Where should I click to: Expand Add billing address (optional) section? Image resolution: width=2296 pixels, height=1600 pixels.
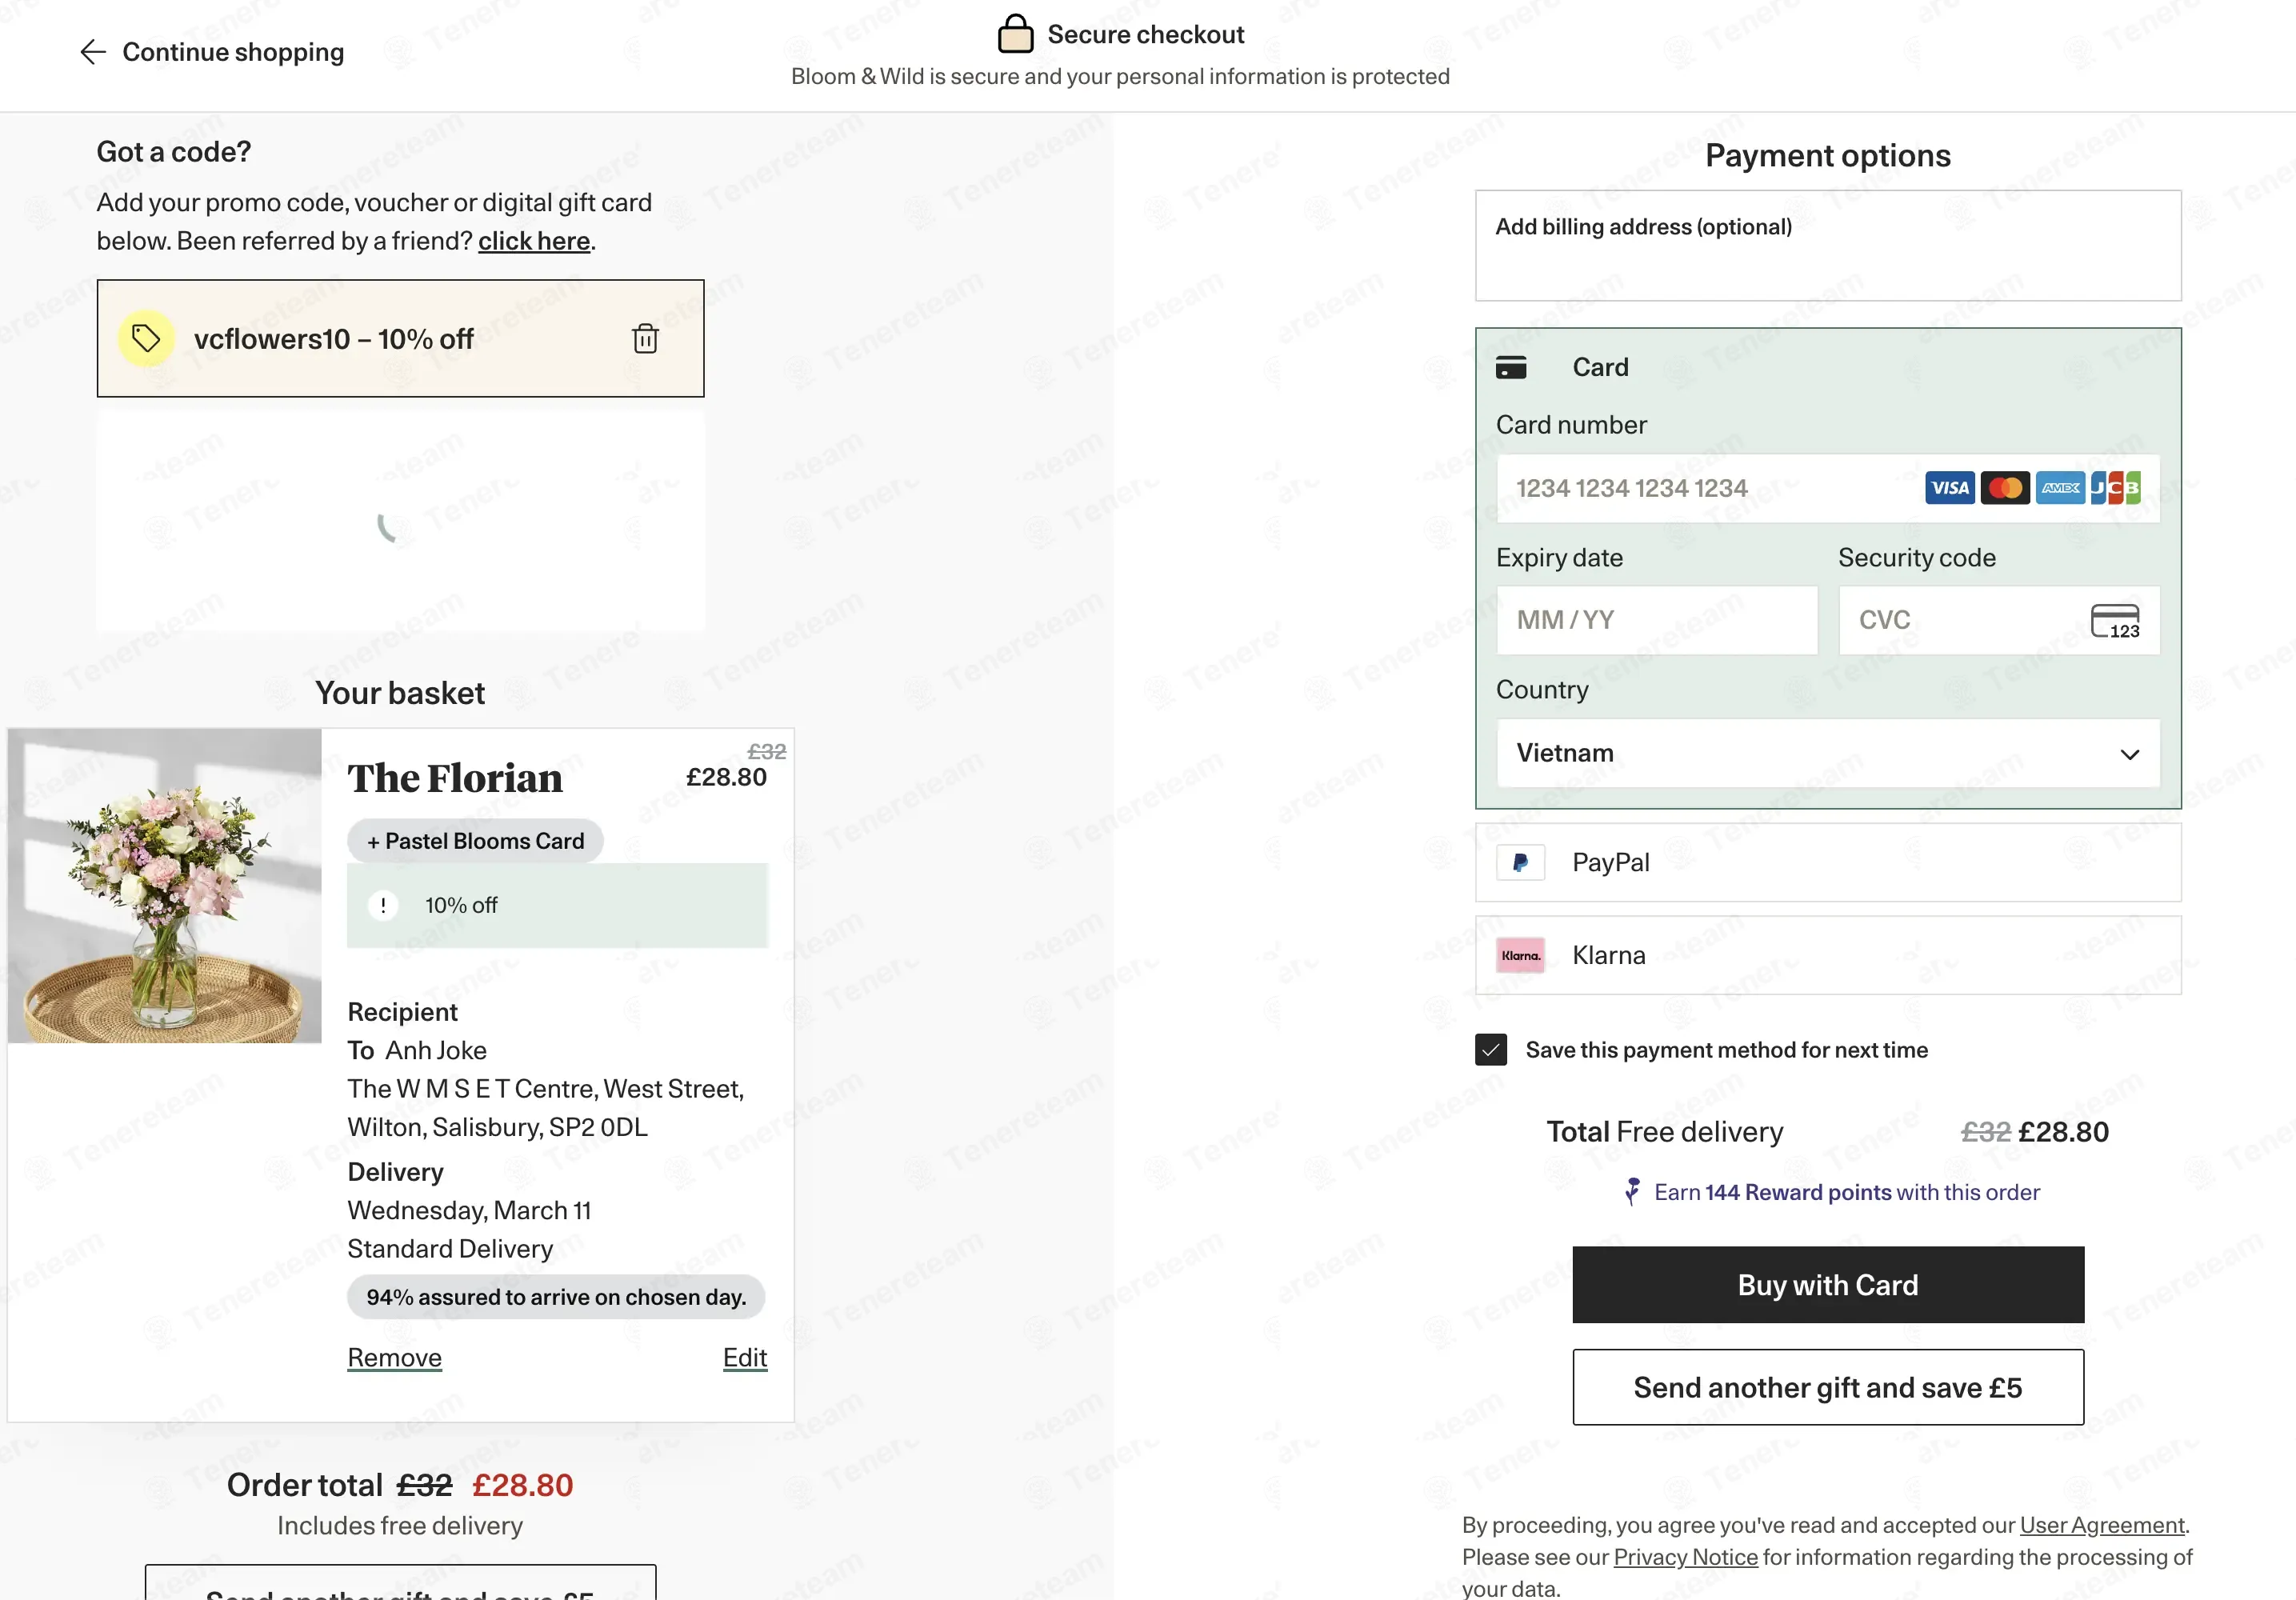coord(1827,246)
